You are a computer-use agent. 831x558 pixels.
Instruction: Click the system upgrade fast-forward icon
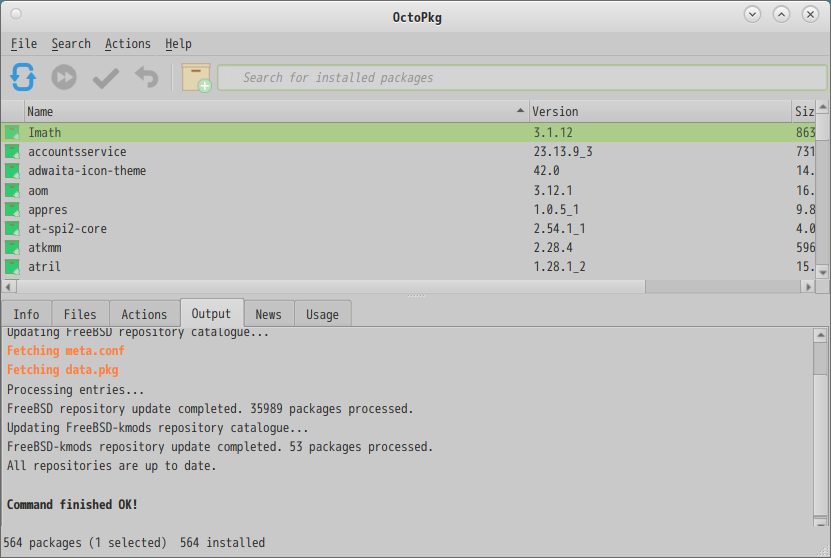64,77
